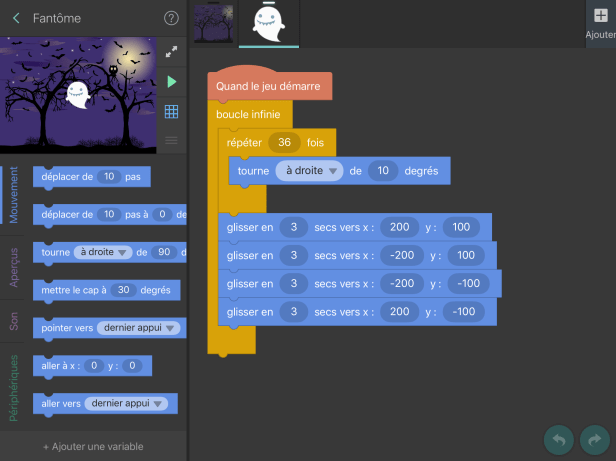Viewport: 616px width, 461px height.
Task: Open dernier appui dropdown in pointer vers
Action: click(x=140, y=328)
